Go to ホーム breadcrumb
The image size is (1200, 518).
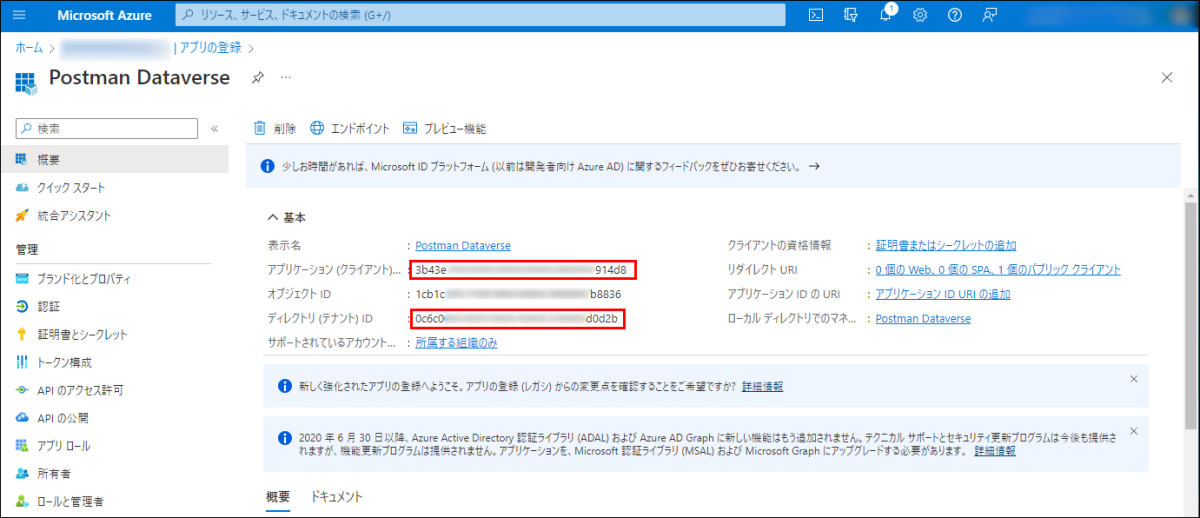coord(29,48)
